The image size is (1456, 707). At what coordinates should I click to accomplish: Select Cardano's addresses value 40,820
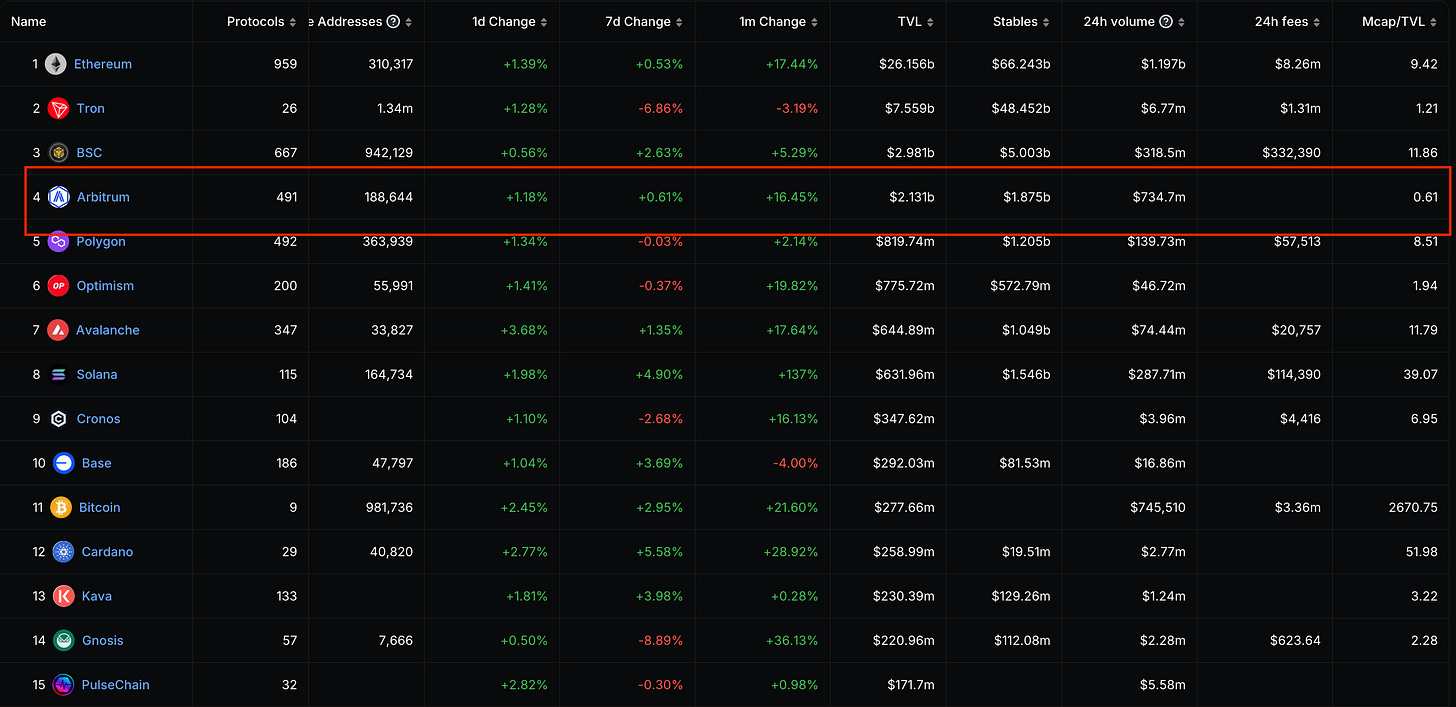click(x=391, y=552)
